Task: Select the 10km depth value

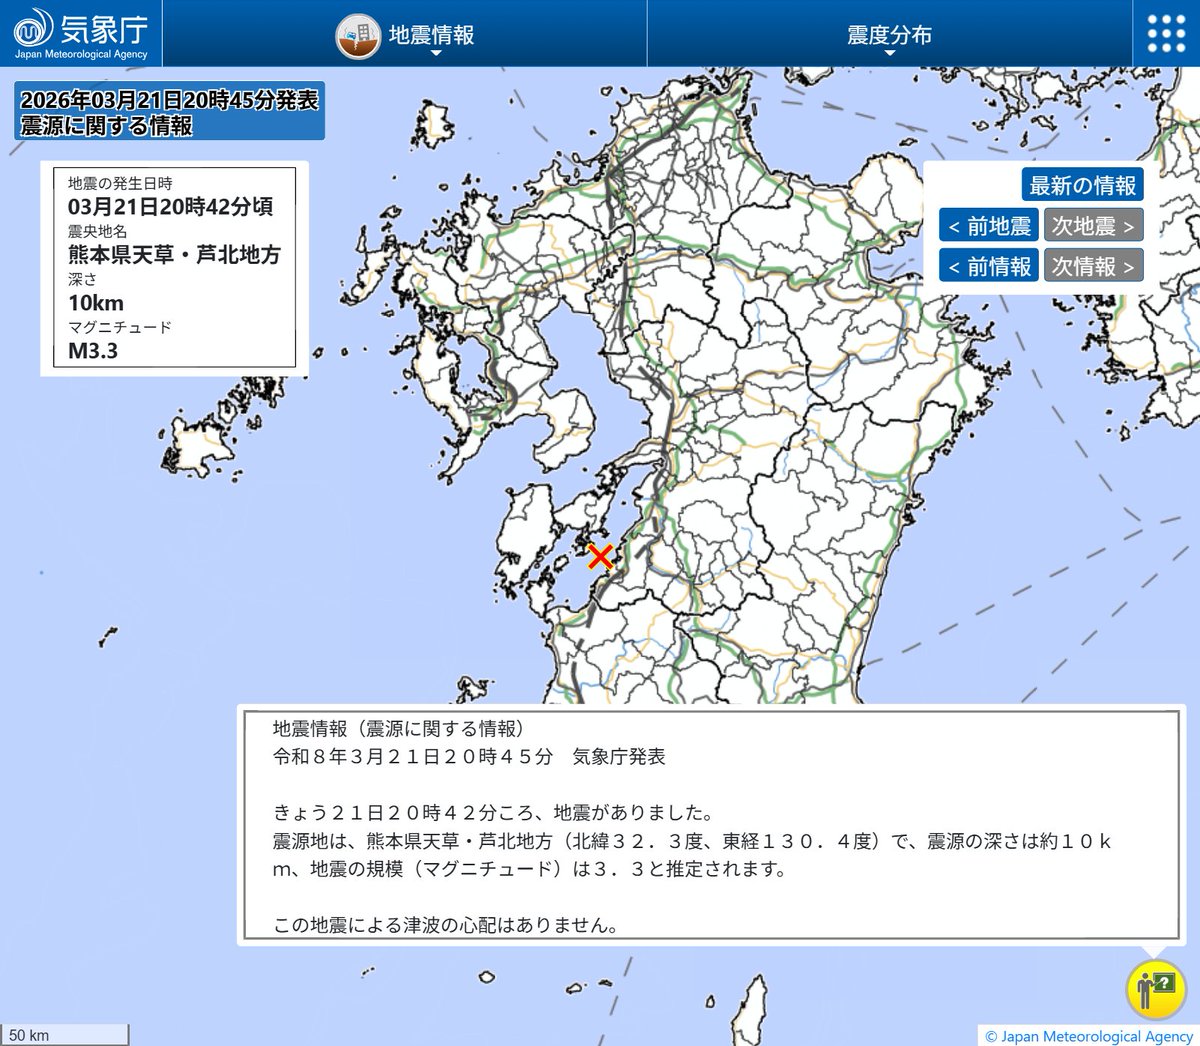Action: (96, 303)
